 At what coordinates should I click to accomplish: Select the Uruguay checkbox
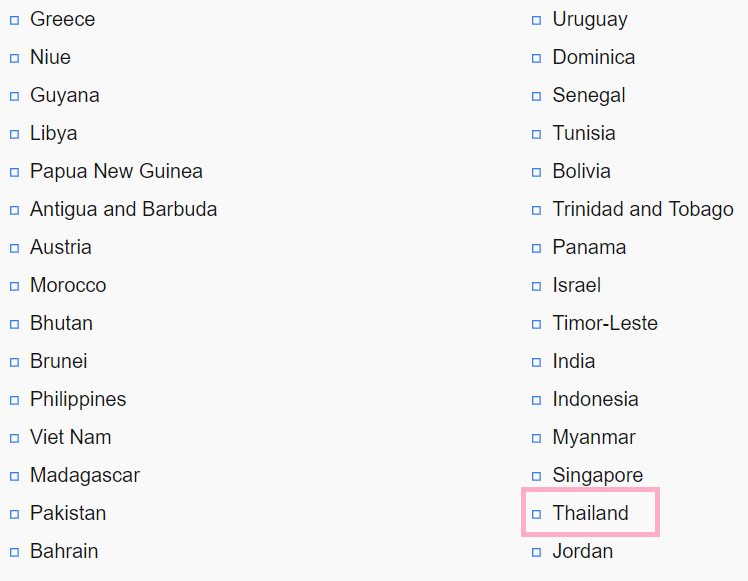pos(537,21)
